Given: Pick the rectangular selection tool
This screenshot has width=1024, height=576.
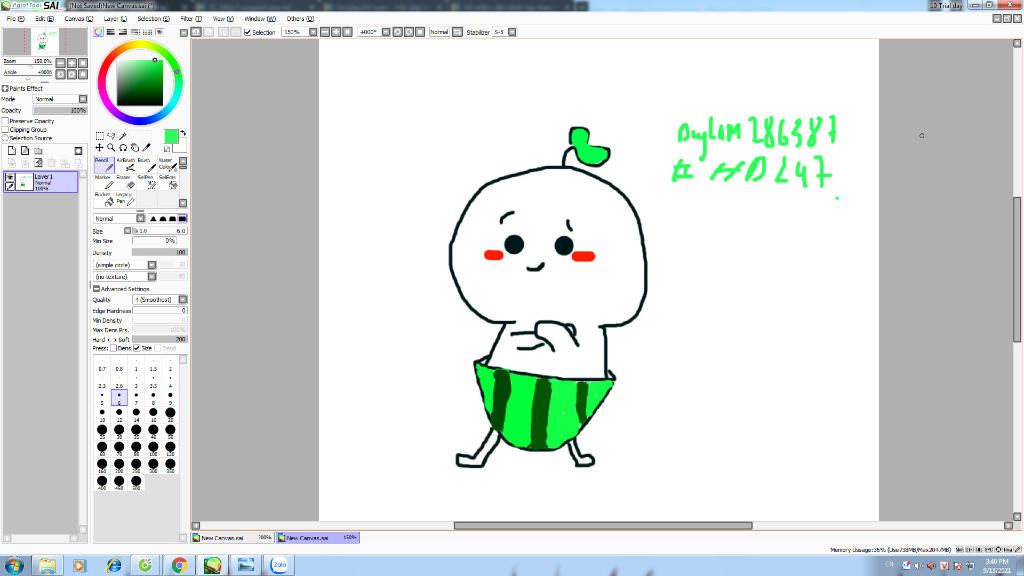Looking at the screenshot, I should [x=100, y=136].
